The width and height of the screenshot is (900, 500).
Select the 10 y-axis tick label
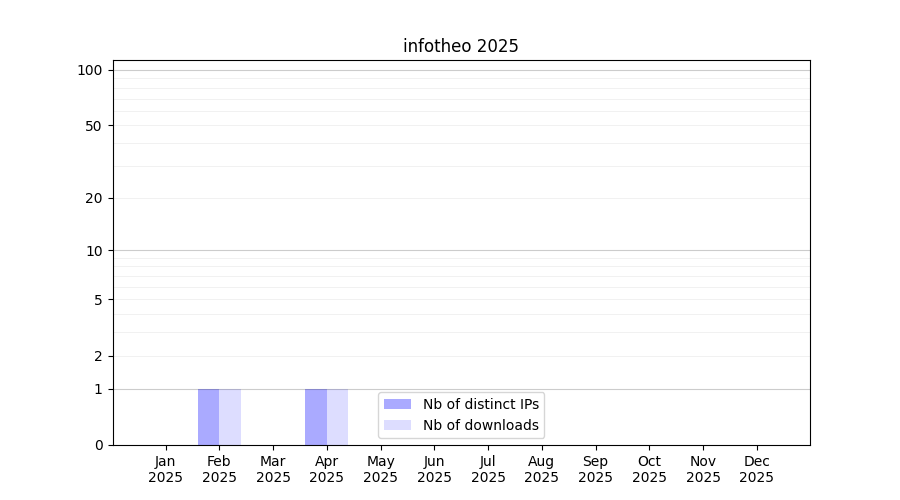[93, 251]
